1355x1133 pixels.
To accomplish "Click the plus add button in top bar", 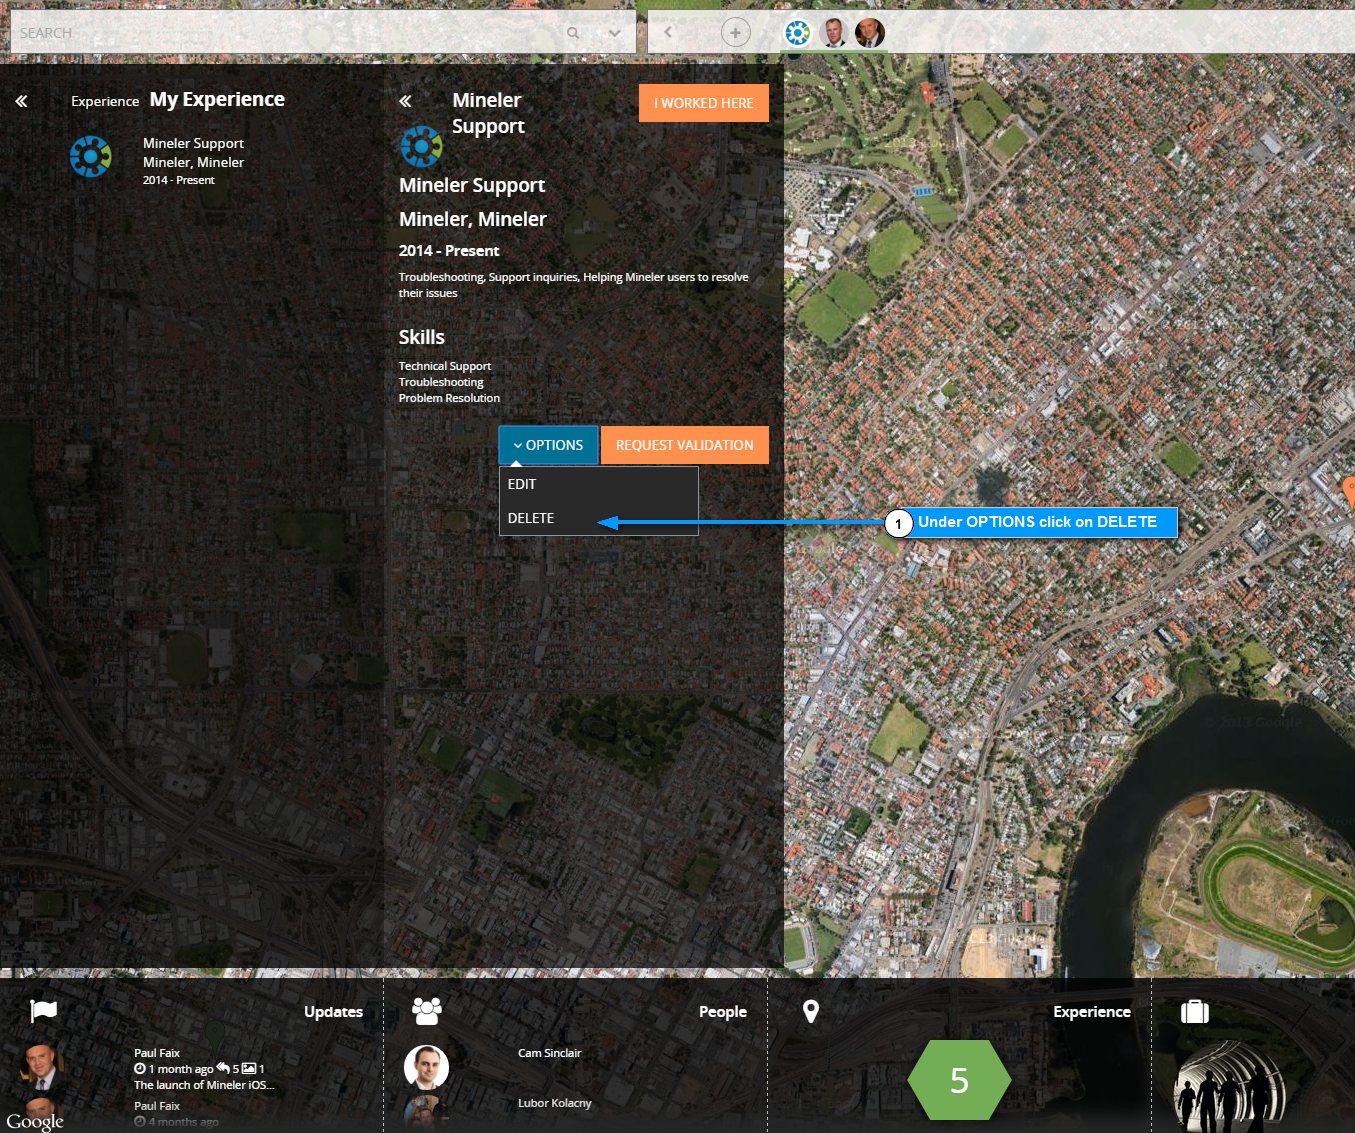I will 735,33.
